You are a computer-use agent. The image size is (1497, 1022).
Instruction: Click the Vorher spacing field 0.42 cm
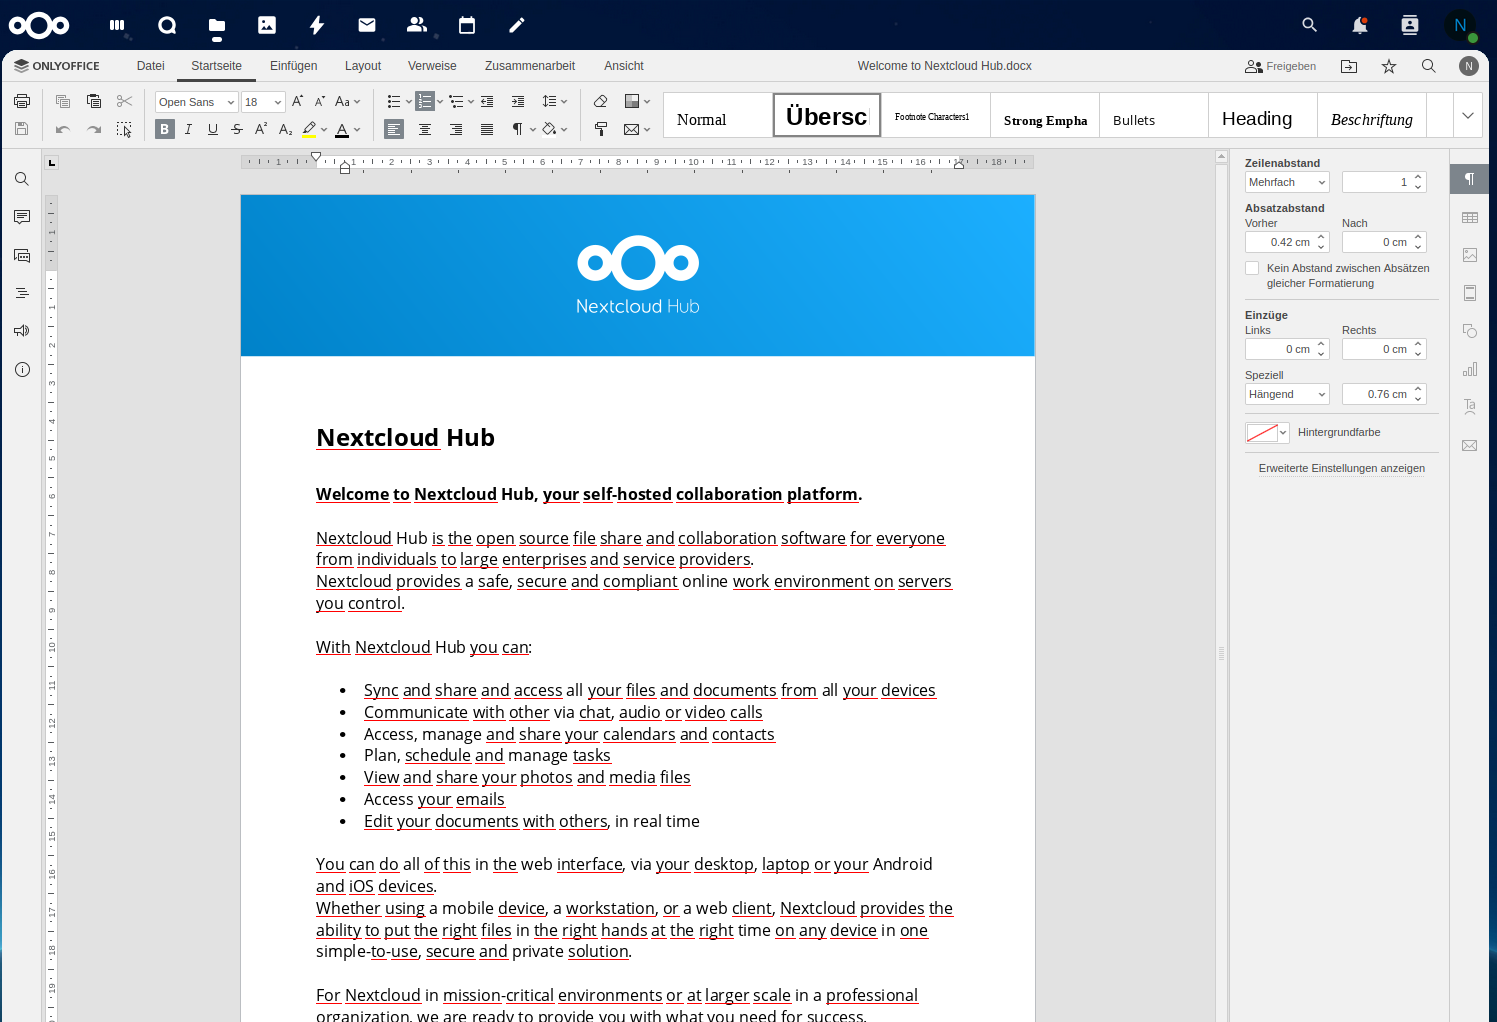click(x=1280, y=242)
